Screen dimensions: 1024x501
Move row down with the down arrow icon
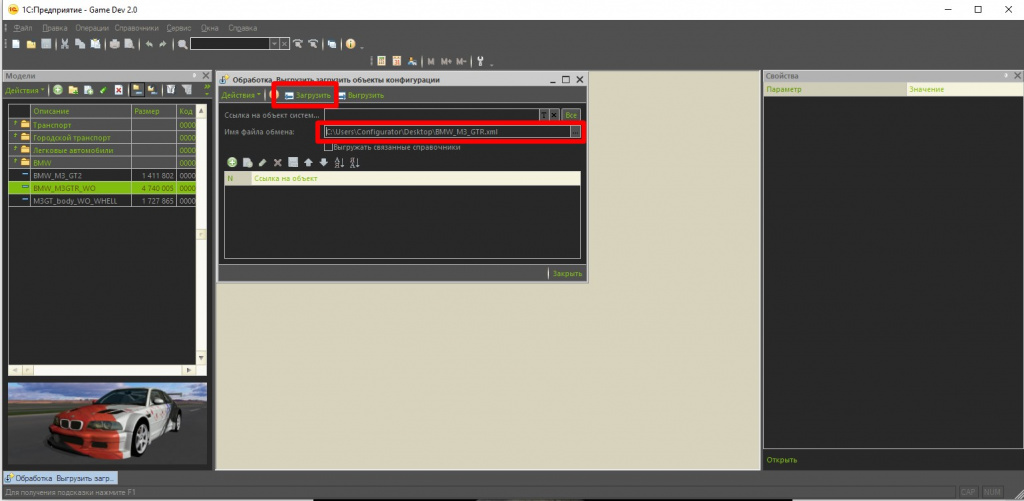point(323,162)
